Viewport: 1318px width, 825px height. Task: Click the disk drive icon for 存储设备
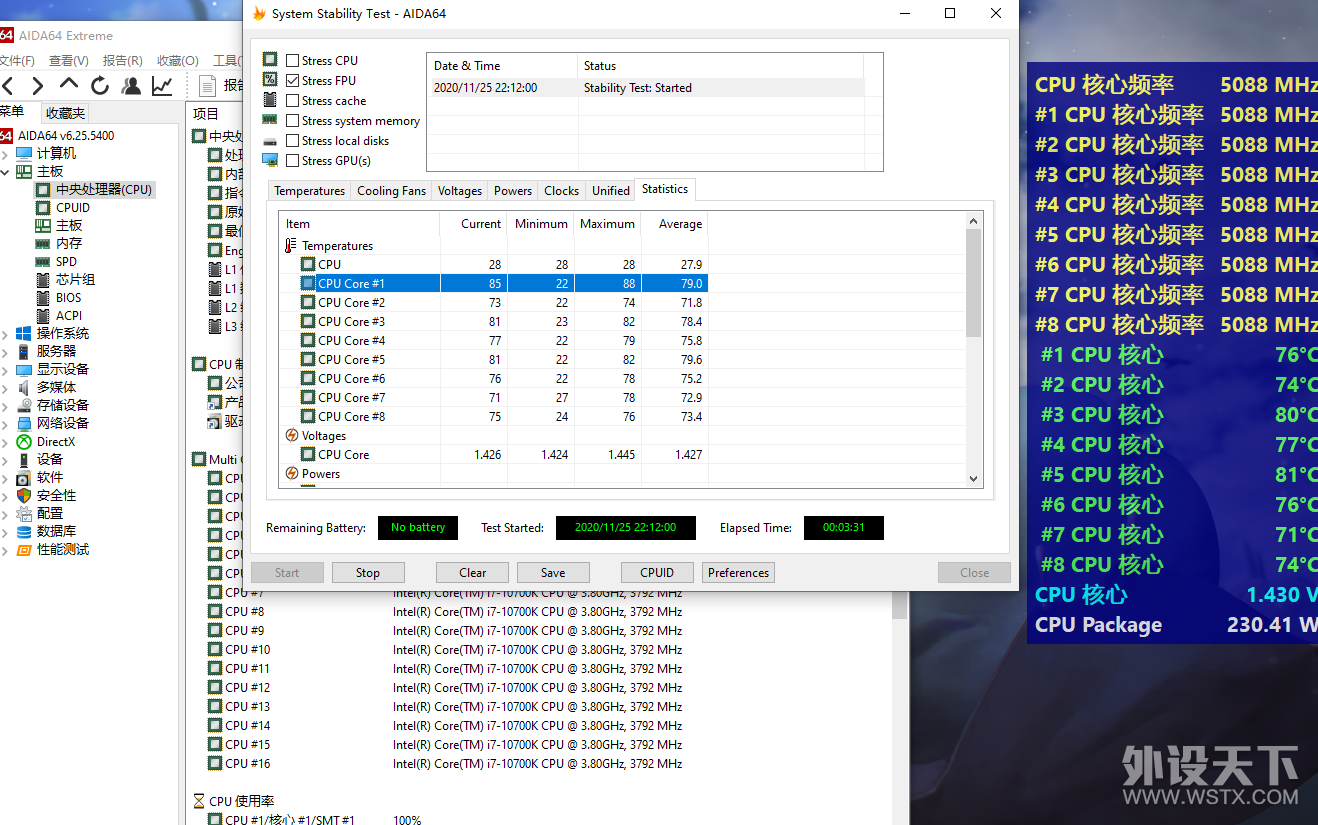25,405
